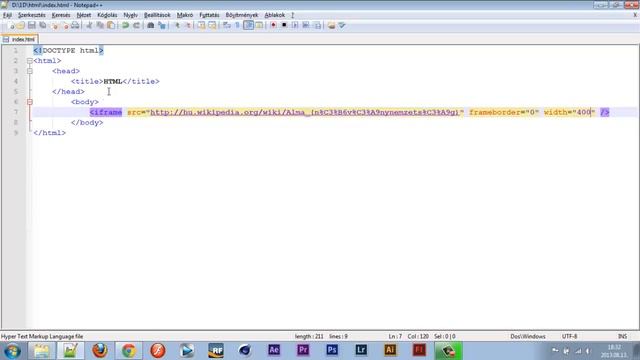640x360 pixels.
Task: Open Firefox from the taskbar
Action: click(100, 351)
